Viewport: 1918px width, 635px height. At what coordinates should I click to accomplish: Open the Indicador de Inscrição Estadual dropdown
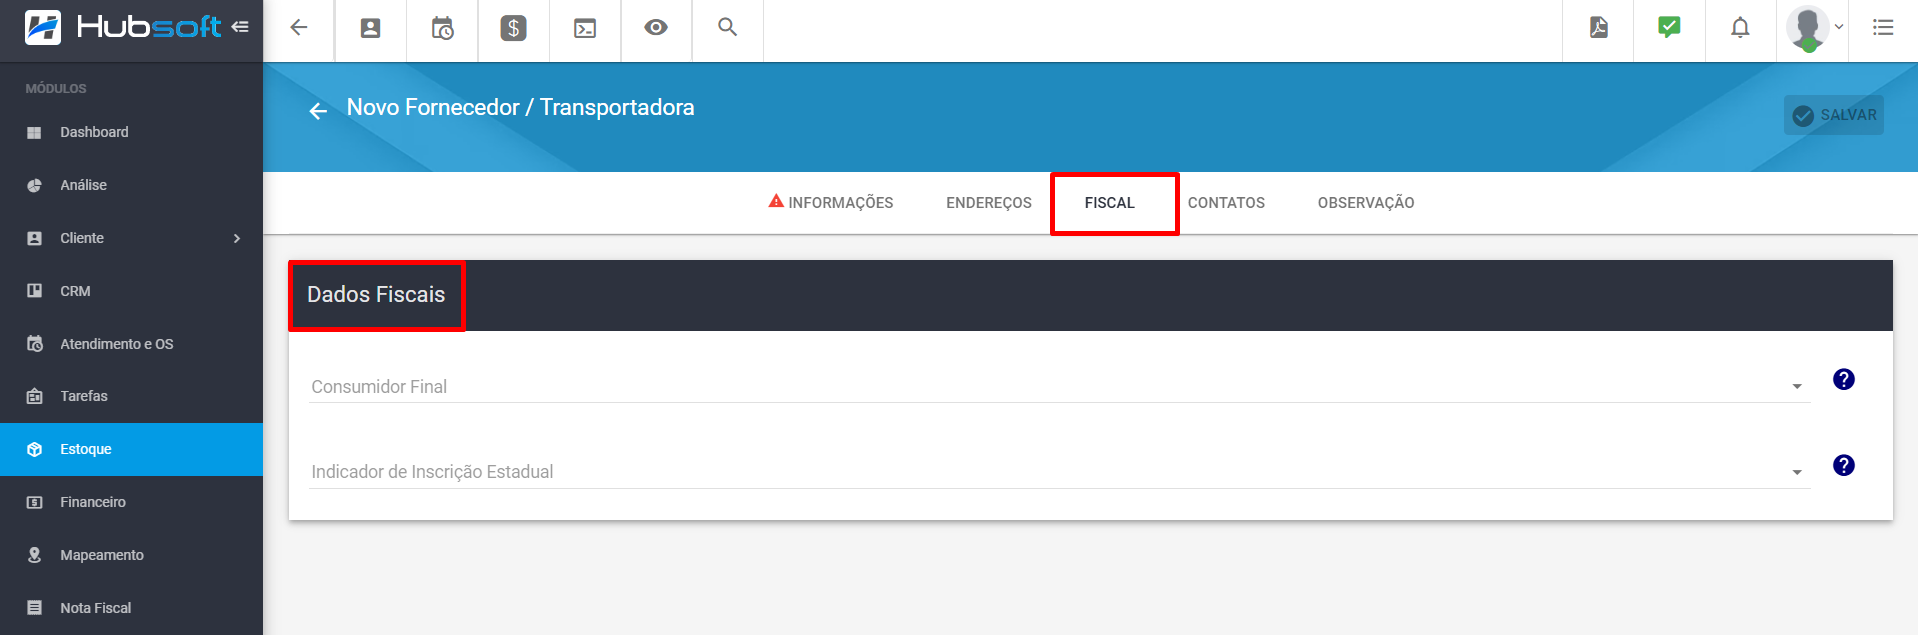click(x=1060, y=471)
